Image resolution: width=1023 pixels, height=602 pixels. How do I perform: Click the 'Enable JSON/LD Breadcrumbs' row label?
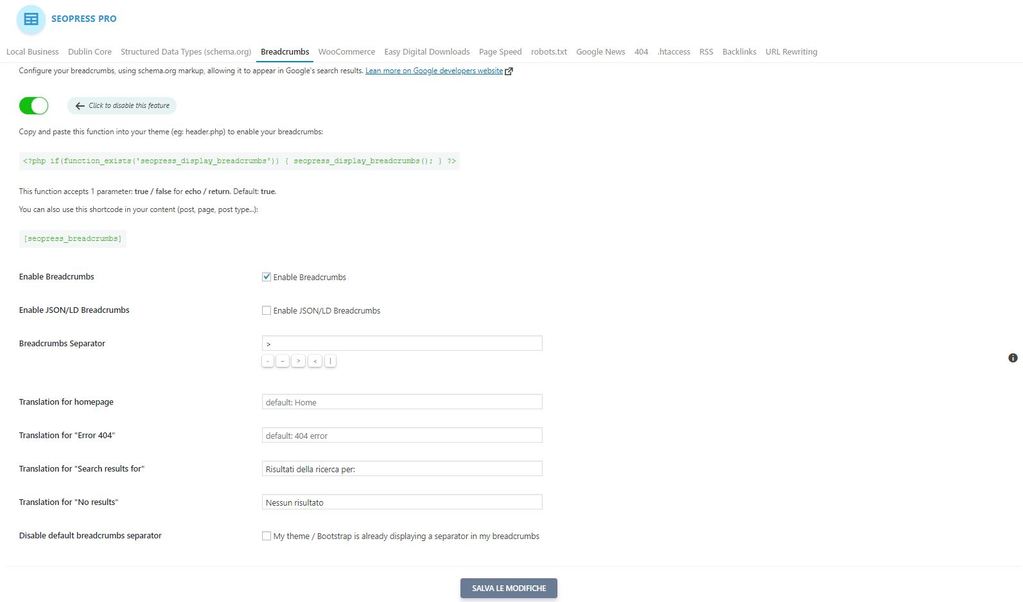click(x=74, y=310)
